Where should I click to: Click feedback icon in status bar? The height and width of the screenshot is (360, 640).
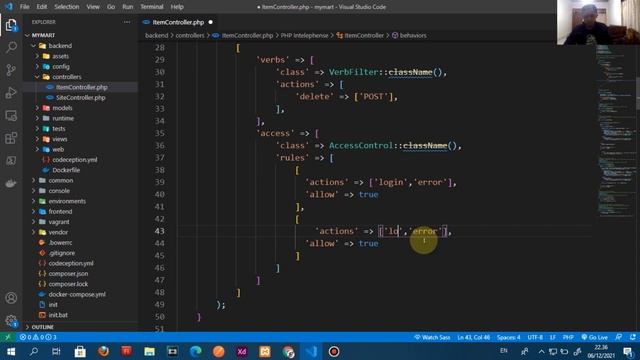pyautogui.click(x=619, y=337)
